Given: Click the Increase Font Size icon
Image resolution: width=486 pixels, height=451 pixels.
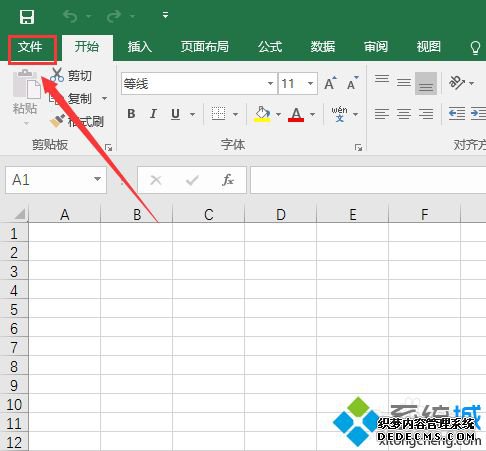Looking at the screenshot, I should [330, 83].
